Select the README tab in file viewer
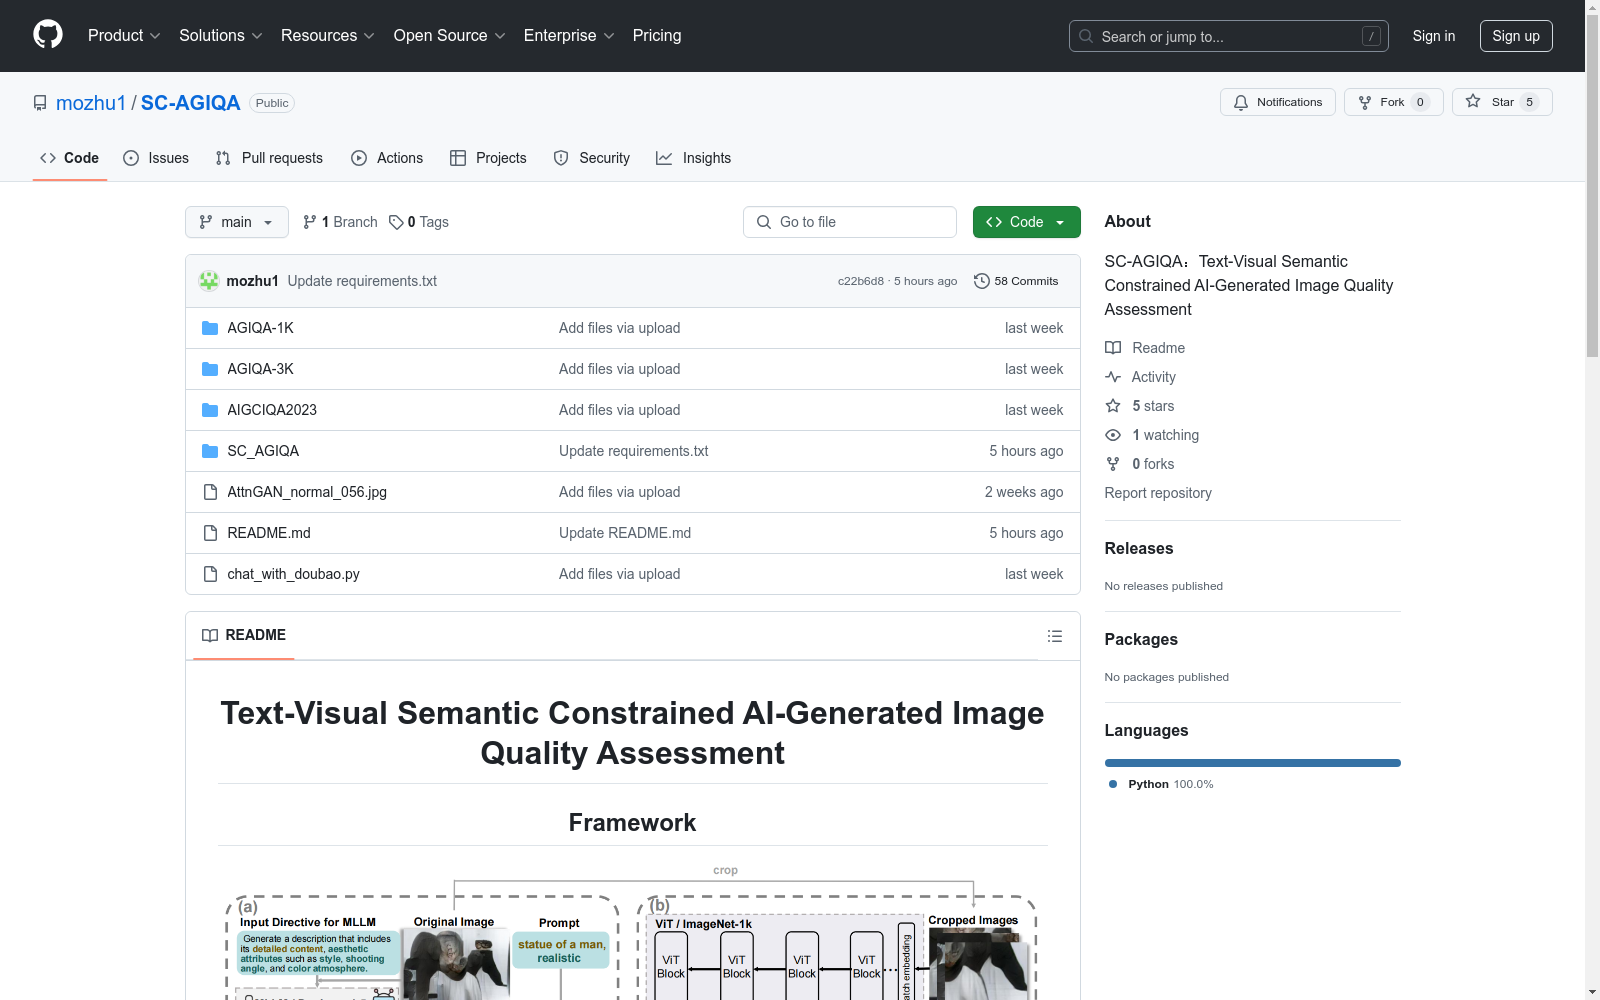The width and height of the screenshot is (1600, 1000). 244,635
